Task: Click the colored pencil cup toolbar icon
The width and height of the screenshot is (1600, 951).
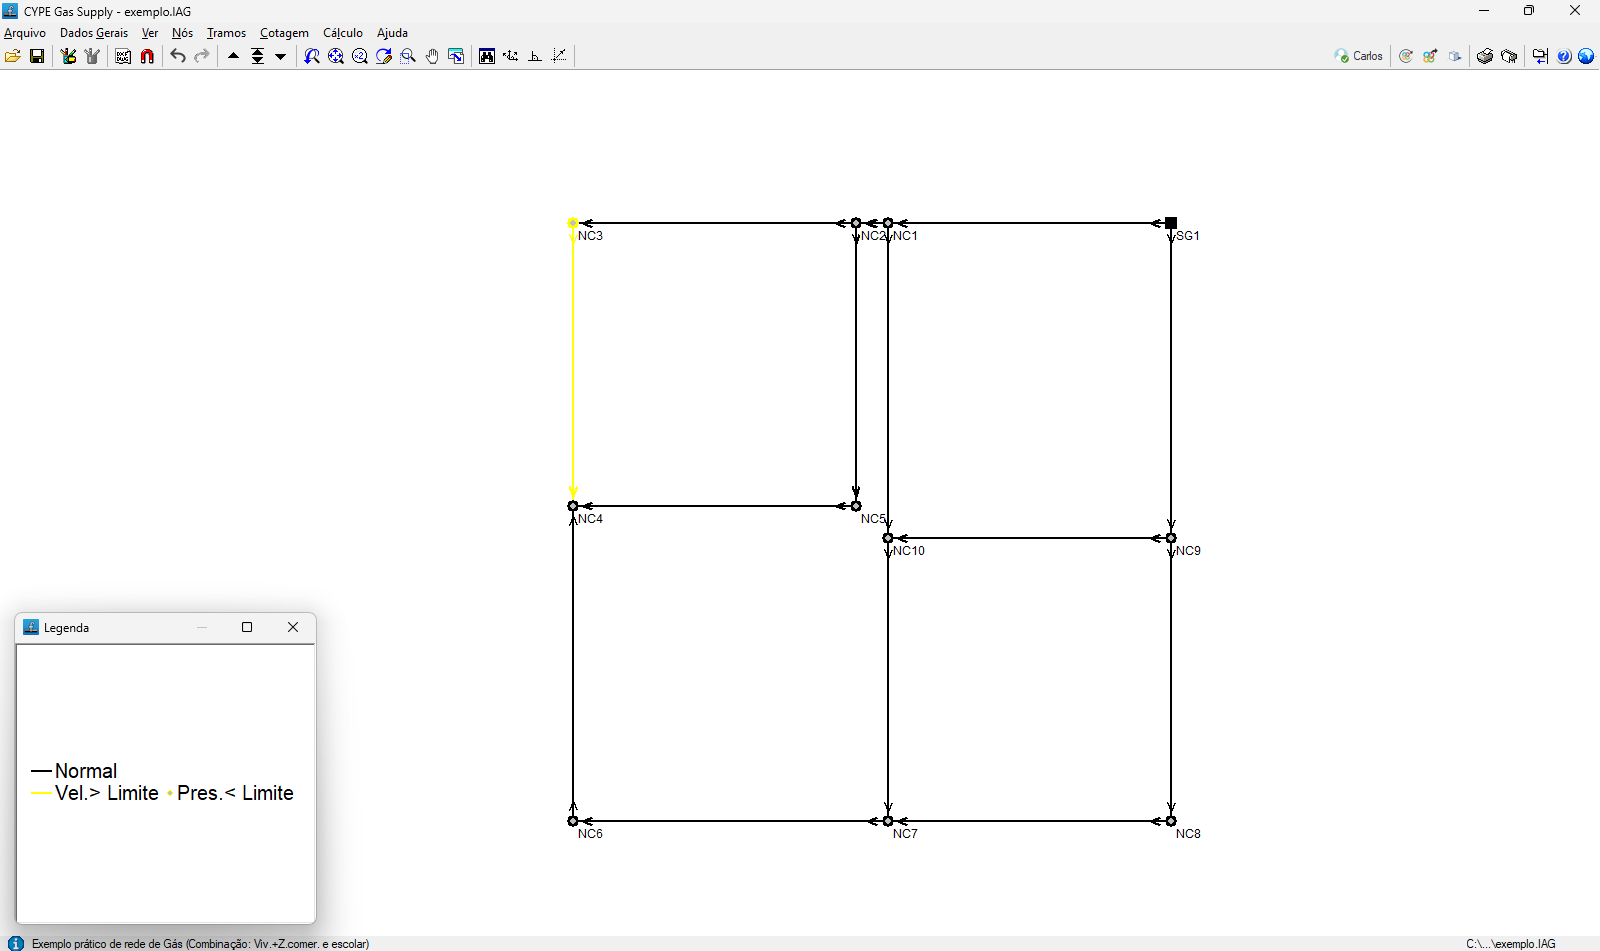Action: coord(68,56)
